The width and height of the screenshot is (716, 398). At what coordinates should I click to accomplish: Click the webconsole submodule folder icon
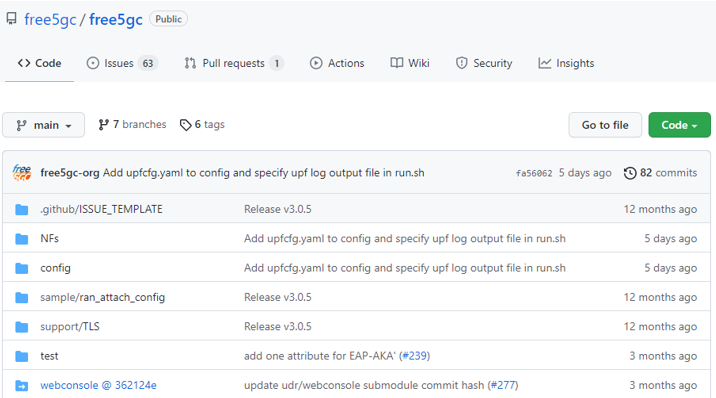tap(21, 386)
